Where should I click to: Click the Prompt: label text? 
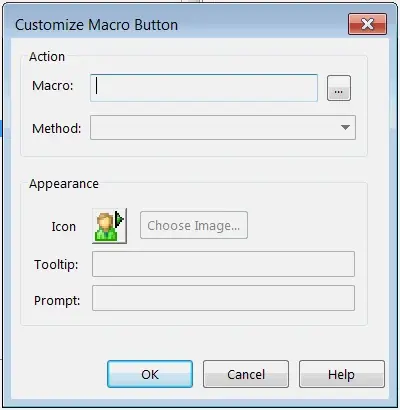tap(57, 300)
